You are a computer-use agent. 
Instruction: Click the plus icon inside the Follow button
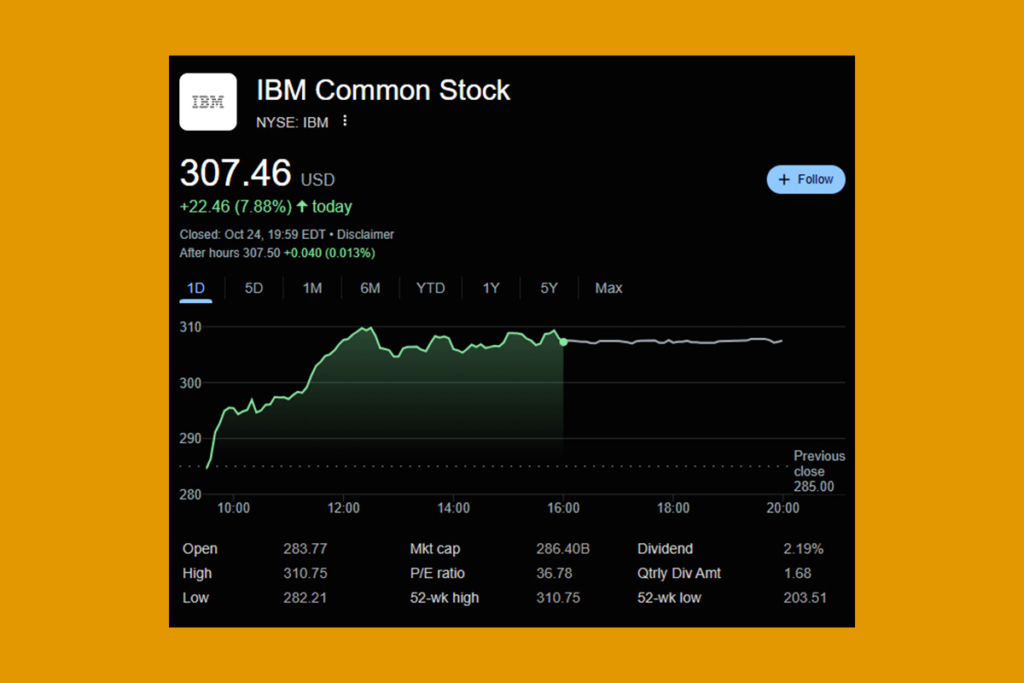(782, 179)
